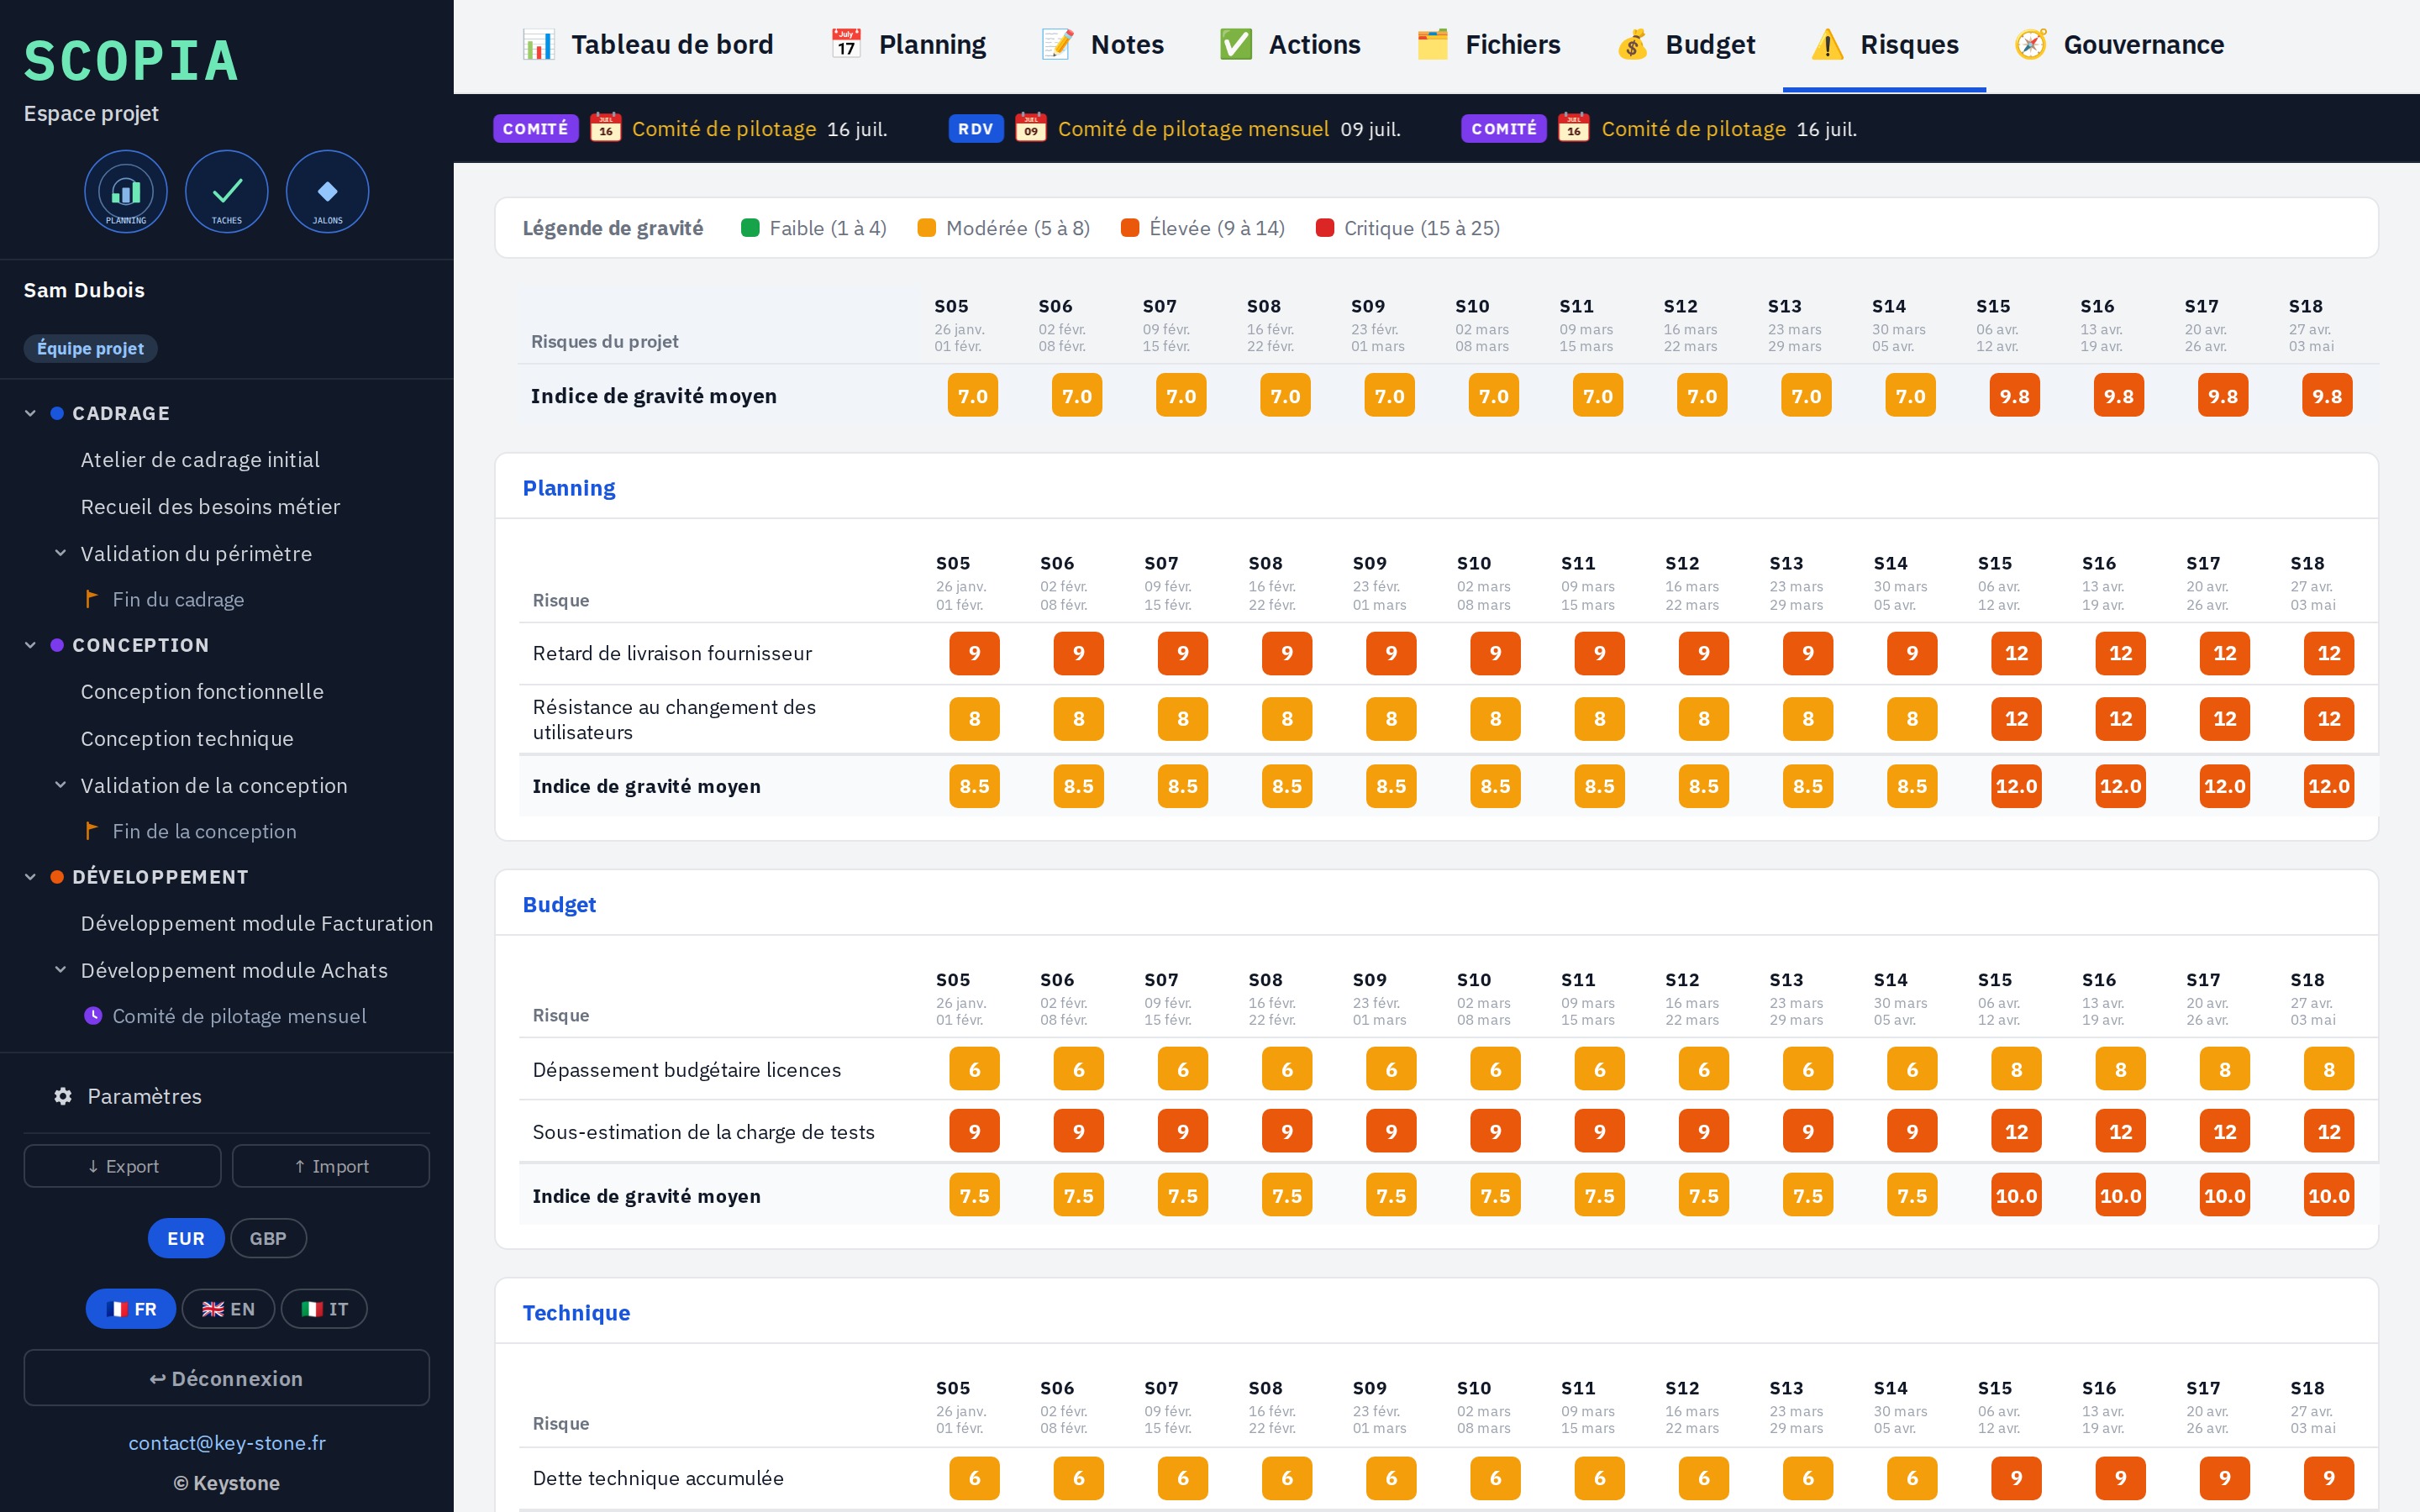Click the Critique red legend swatch
The image size is (2420, 1512).
(1325, 228)
